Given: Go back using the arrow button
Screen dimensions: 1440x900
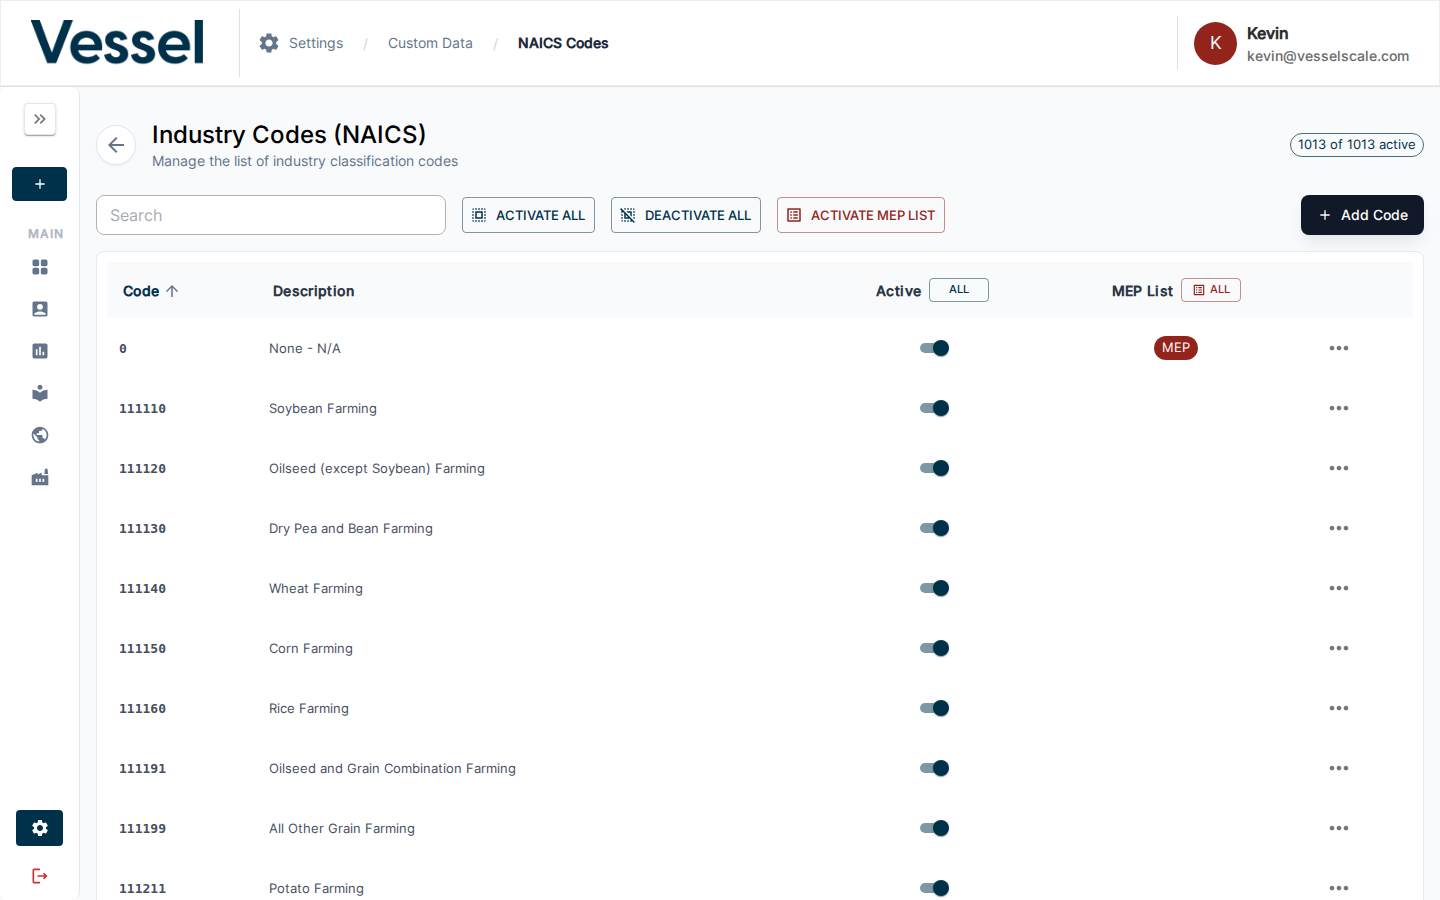Looking at the screenshot, I should click(116, 145).
